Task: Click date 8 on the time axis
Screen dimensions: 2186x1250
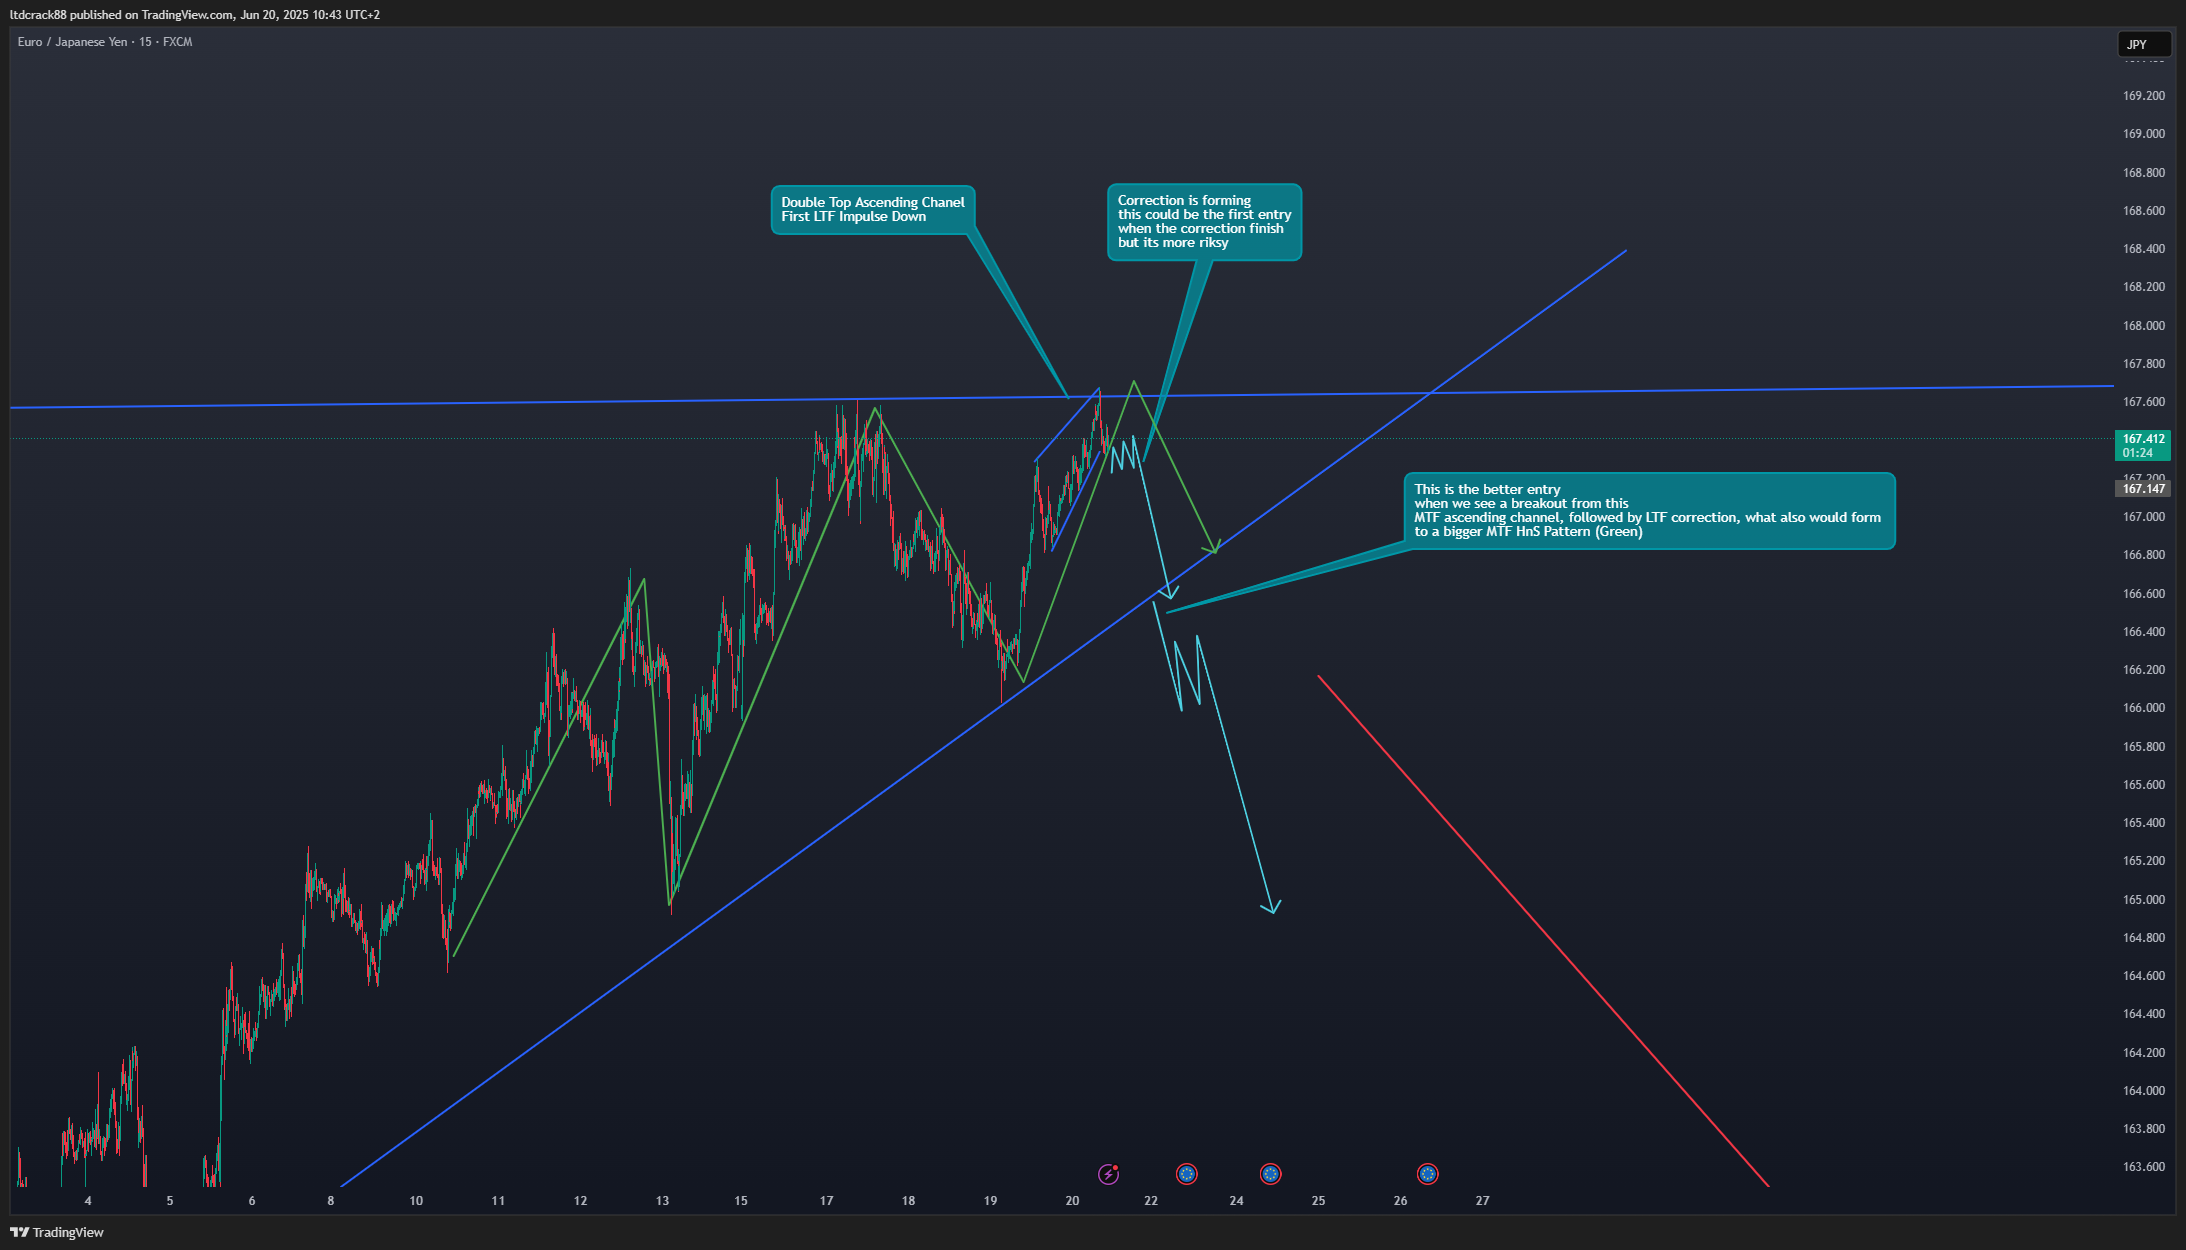Action: [331, 1201]
